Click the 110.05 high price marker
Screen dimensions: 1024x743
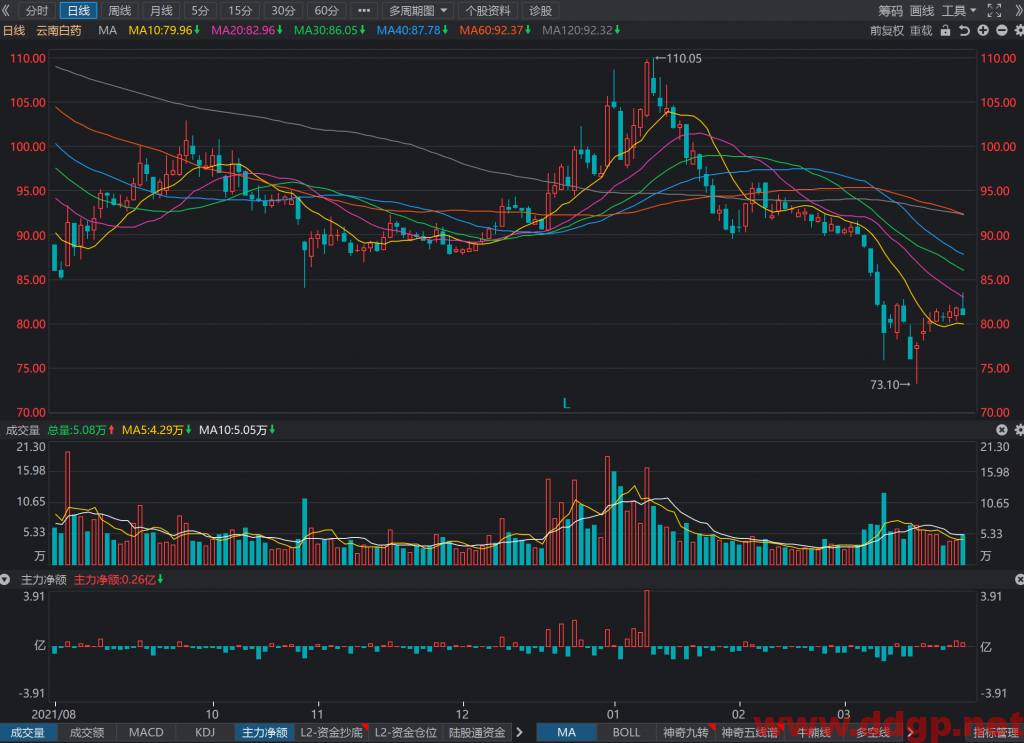(679, 58)
